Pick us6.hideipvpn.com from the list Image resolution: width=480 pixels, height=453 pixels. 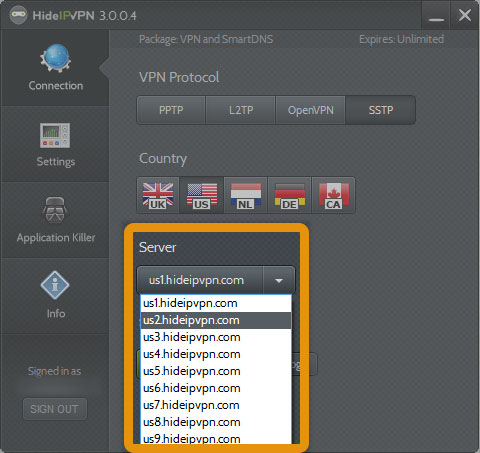tap(216, 388)
